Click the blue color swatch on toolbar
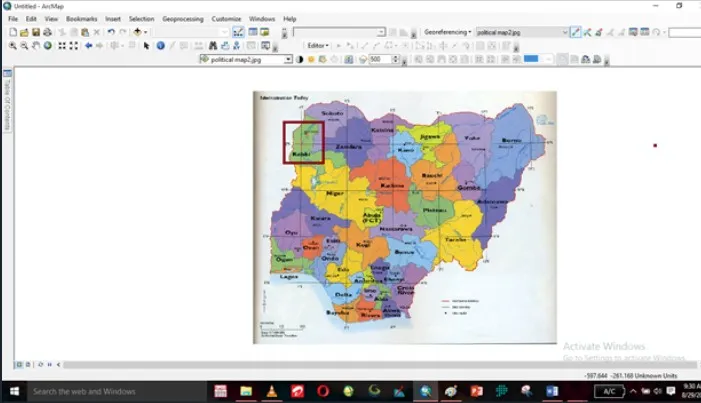The height and width of the screenshot is (403, 701). pyautogui.click(x=531, y=59)
